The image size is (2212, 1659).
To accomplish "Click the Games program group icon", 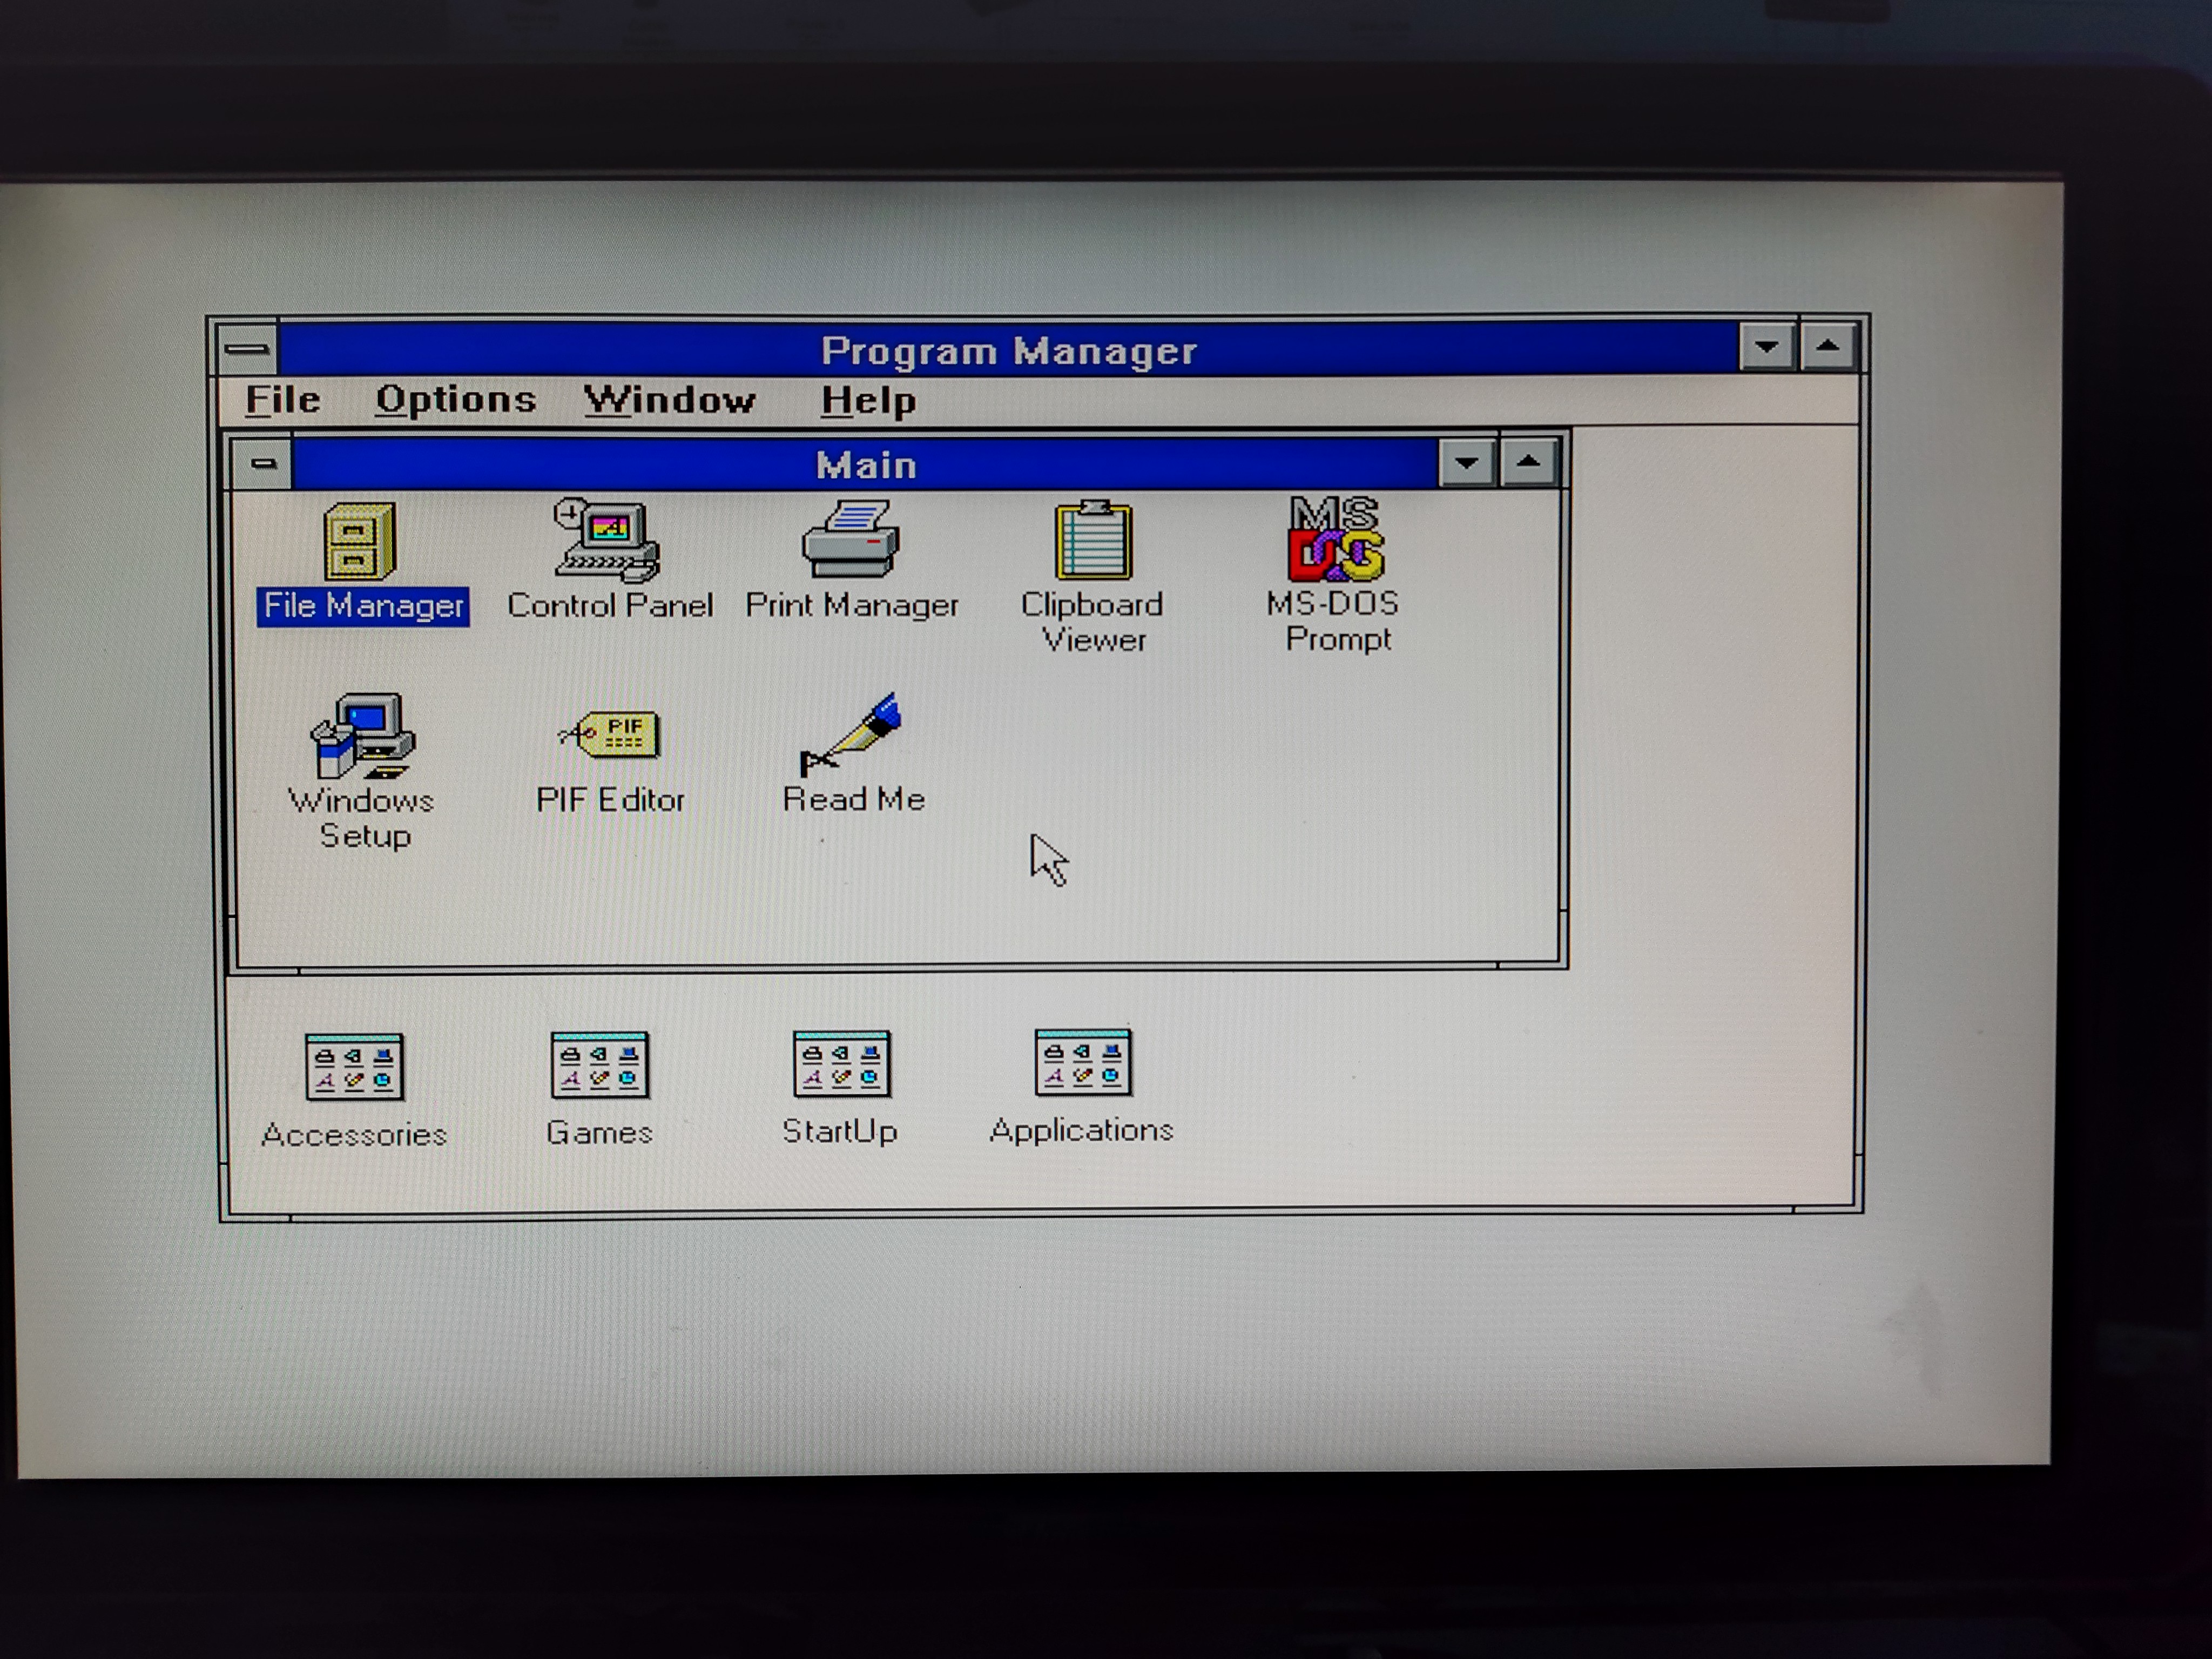I will [600, 1066].
